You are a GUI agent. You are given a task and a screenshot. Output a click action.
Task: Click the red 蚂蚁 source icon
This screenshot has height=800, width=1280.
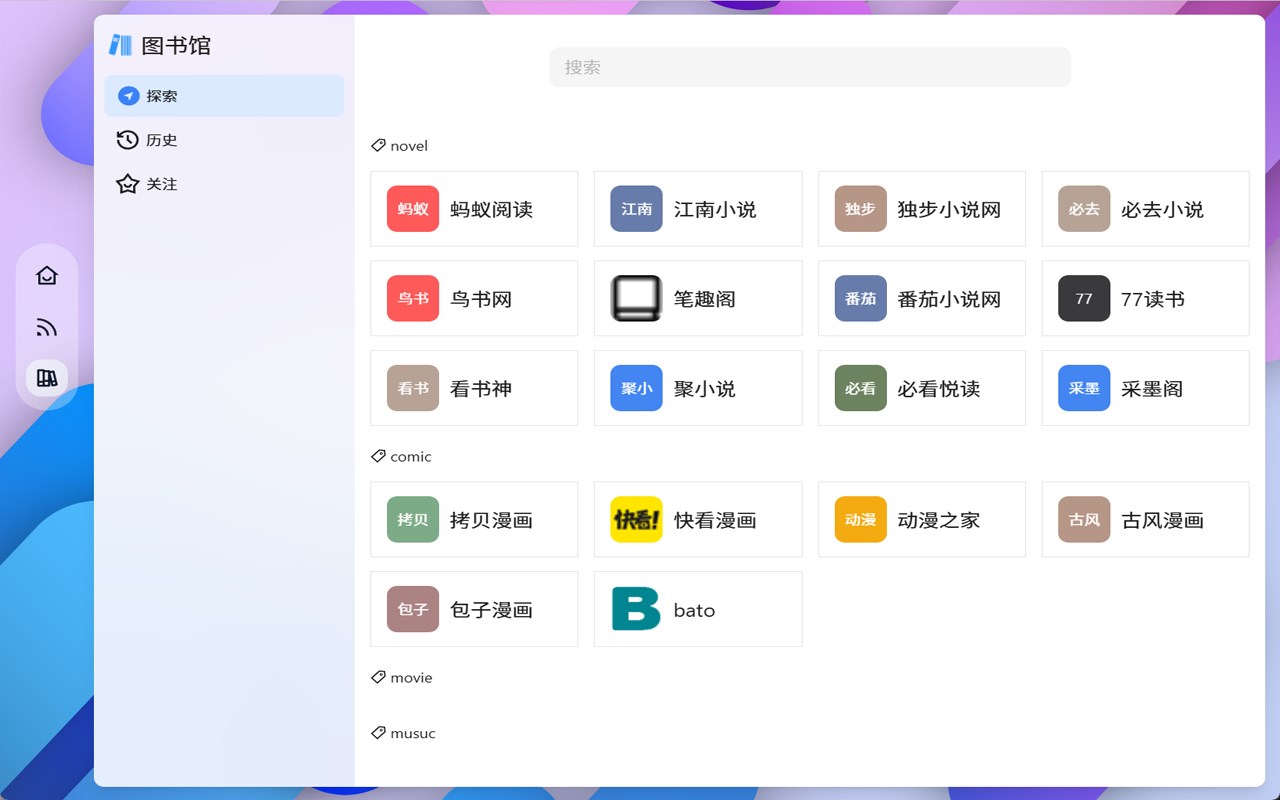[x=413, y=209]
